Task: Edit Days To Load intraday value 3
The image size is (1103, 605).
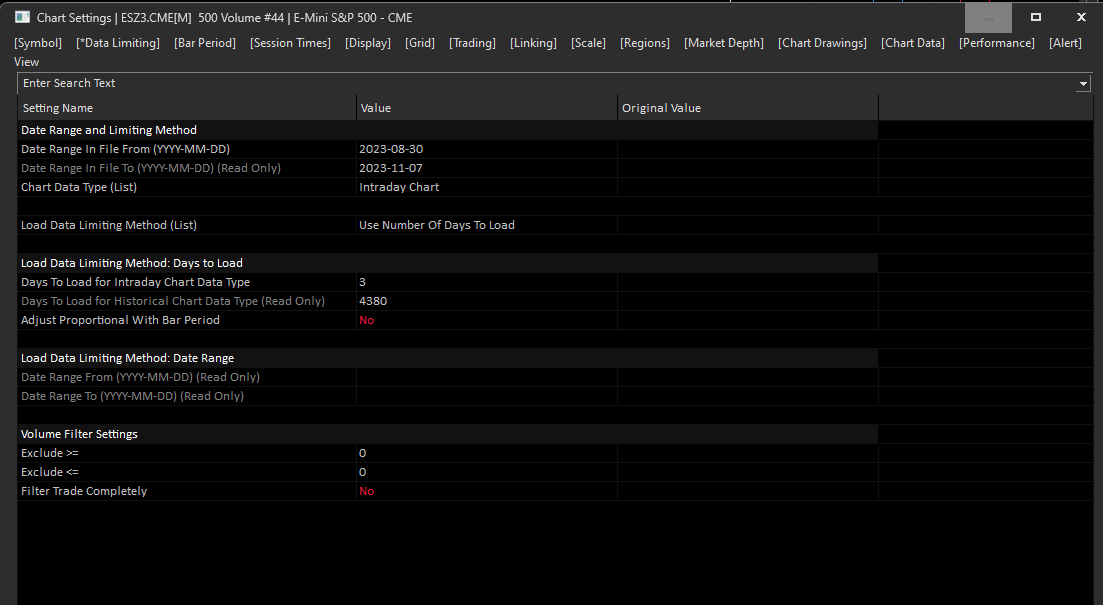Action: coord(487,282)
